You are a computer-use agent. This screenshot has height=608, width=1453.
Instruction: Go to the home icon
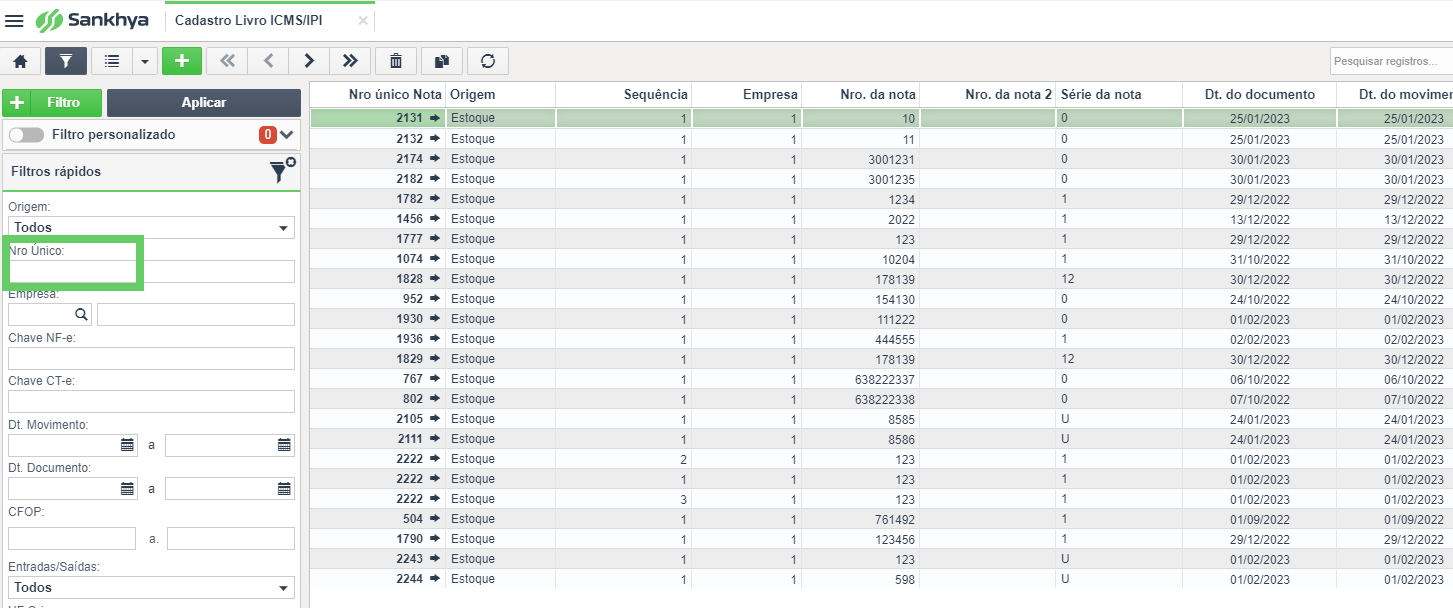coord(20,61)
